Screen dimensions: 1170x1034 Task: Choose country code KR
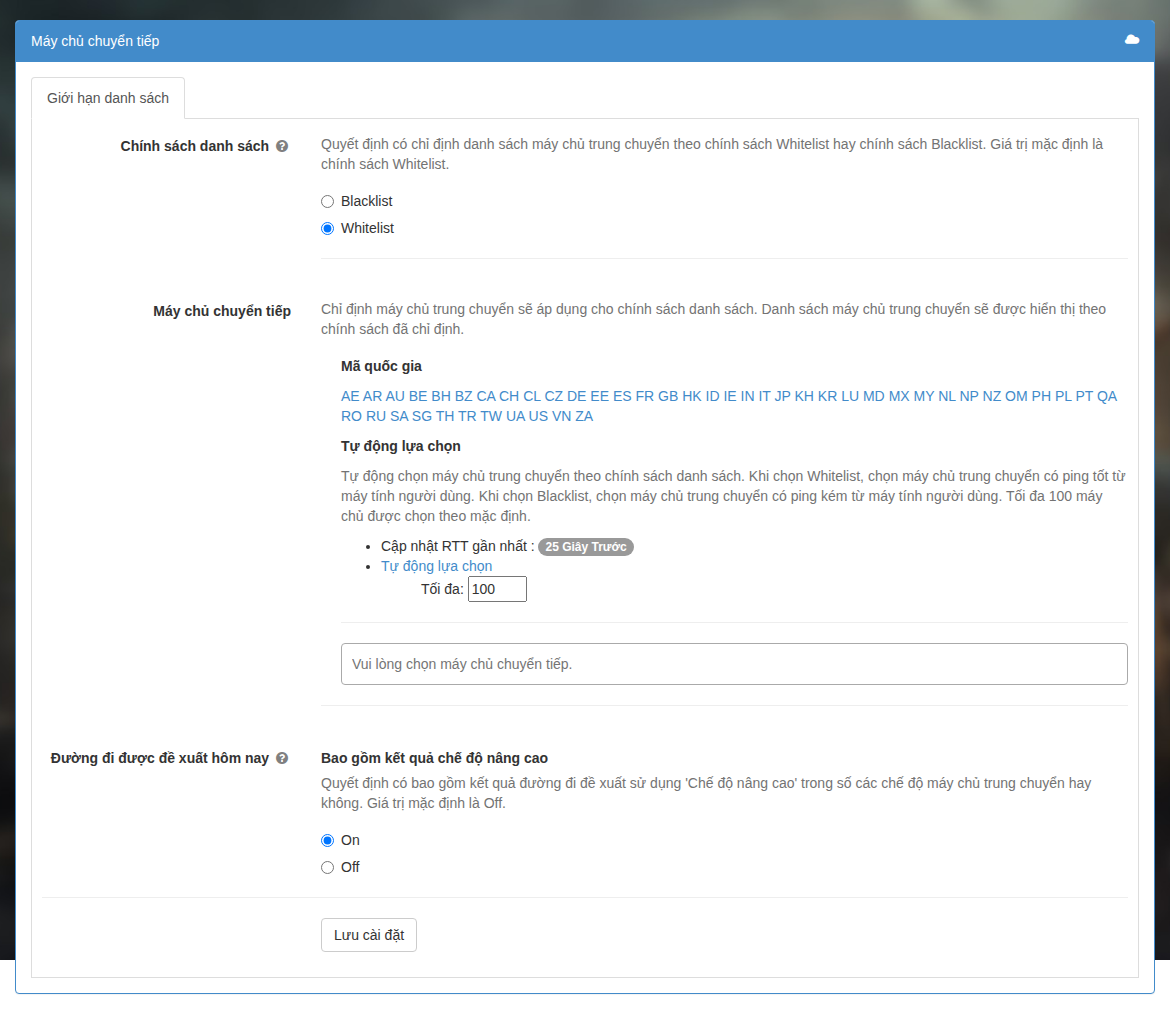click(828, 396)
